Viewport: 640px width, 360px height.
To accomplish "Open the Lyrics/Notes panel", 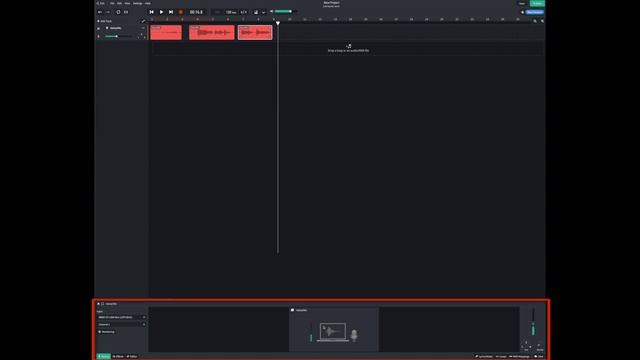I will point(484,356).
